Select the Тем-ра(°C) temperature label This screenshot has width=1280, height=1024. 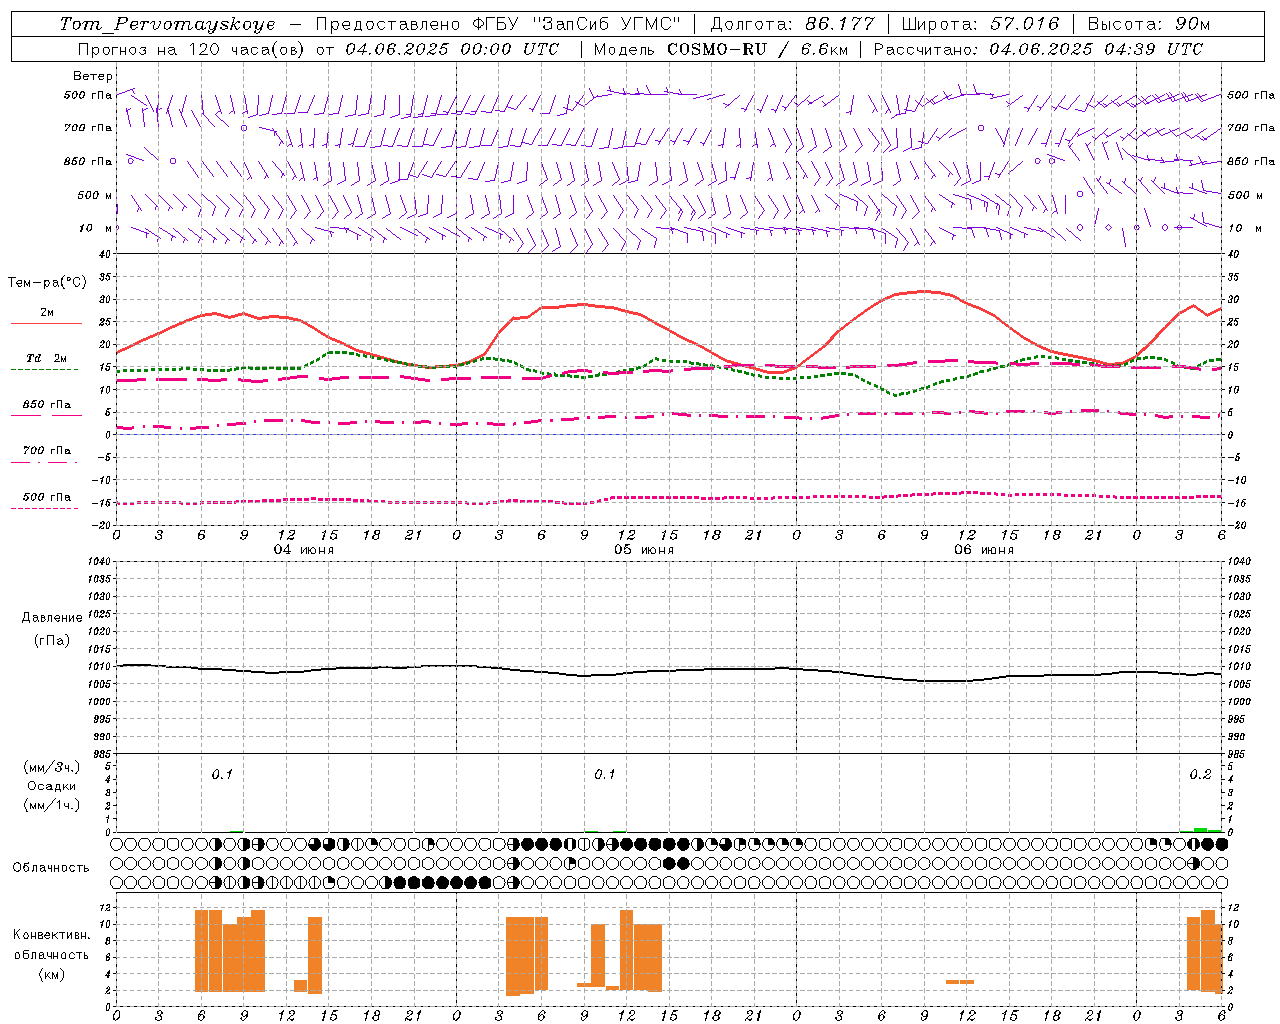[47, 283]
